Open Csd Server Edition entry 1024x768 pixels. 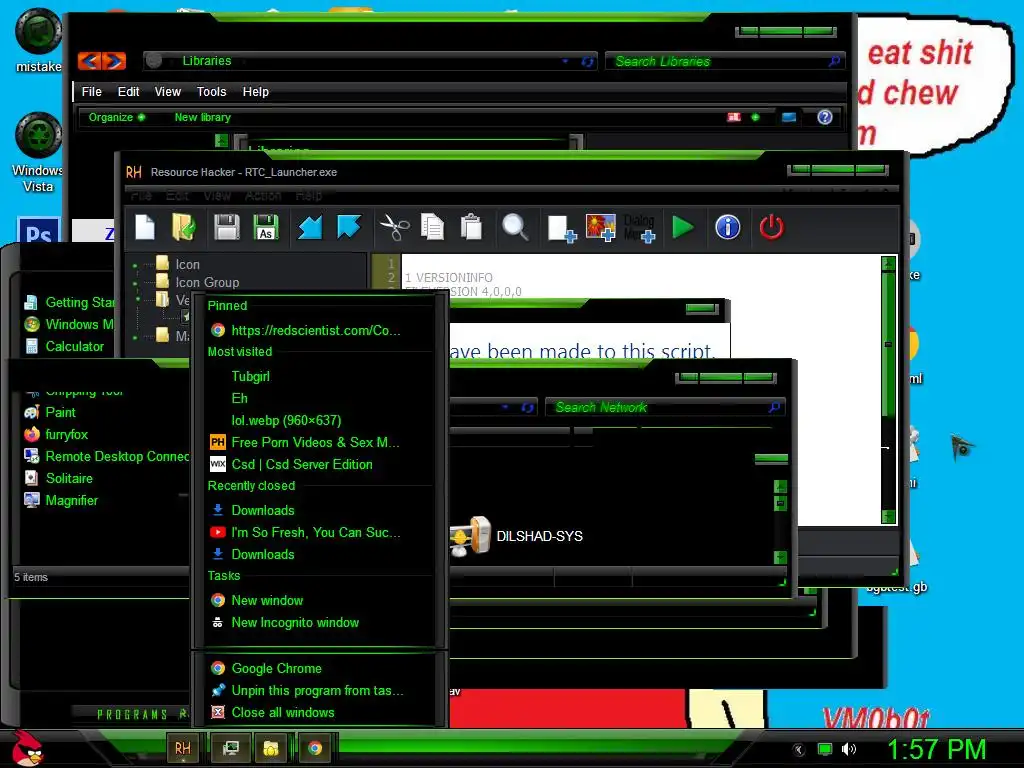tap(320, 464)
